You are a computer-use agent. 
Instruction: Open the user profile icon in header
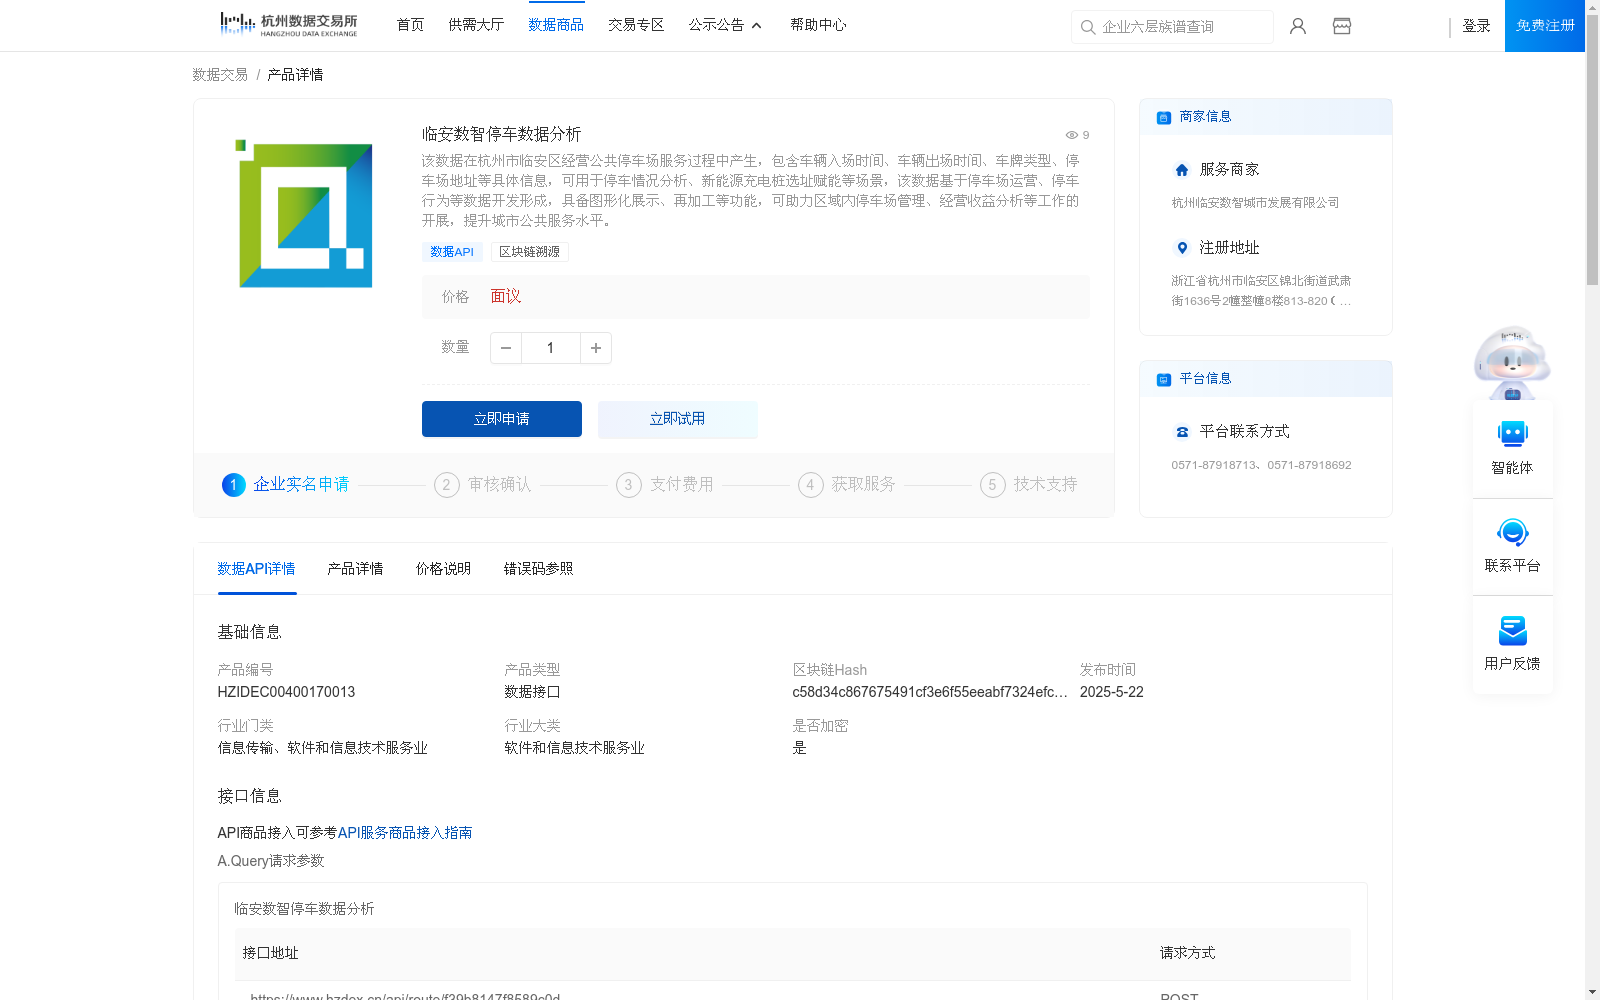[1298, 26]
